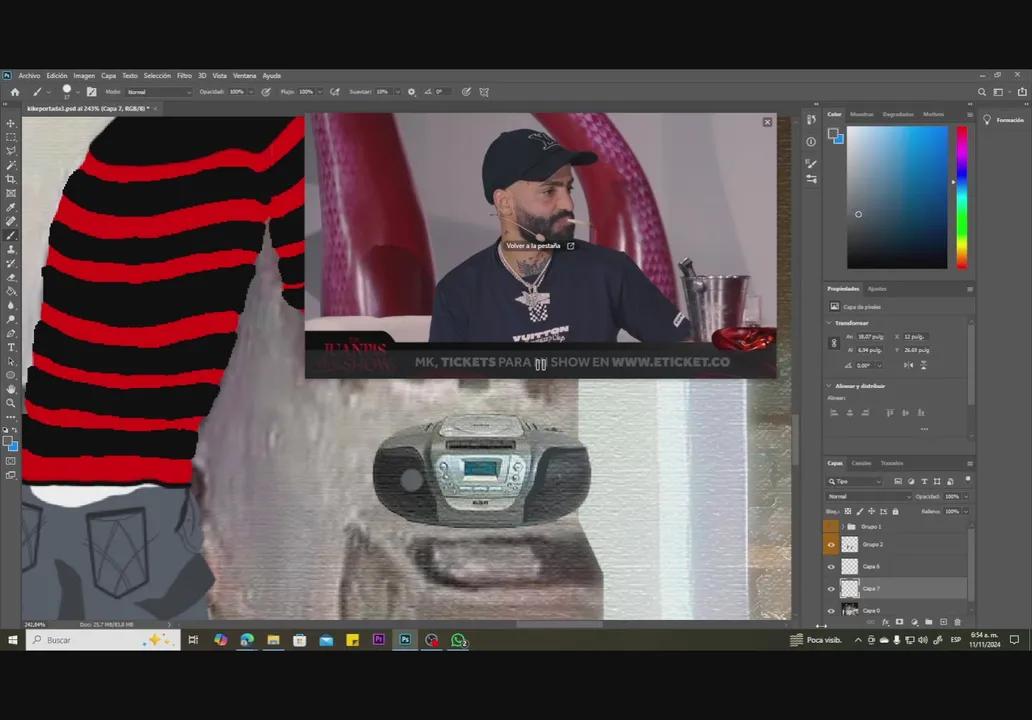Viewport: 1032px width, 720px height.
Task: Switch to the Muestras tab
Action: point(862,115)
